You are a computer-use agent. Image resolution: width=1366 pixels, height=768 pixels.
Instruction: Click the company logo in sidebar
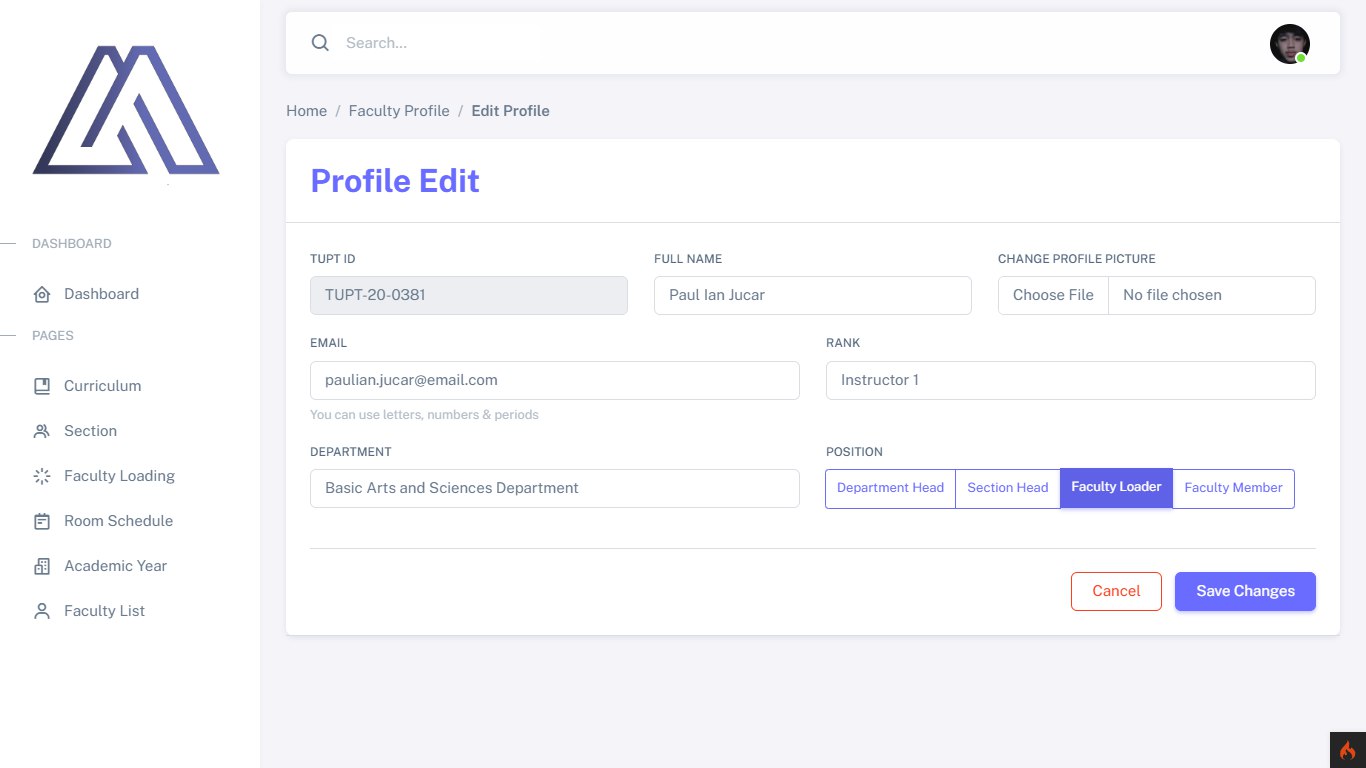point(126,110)
